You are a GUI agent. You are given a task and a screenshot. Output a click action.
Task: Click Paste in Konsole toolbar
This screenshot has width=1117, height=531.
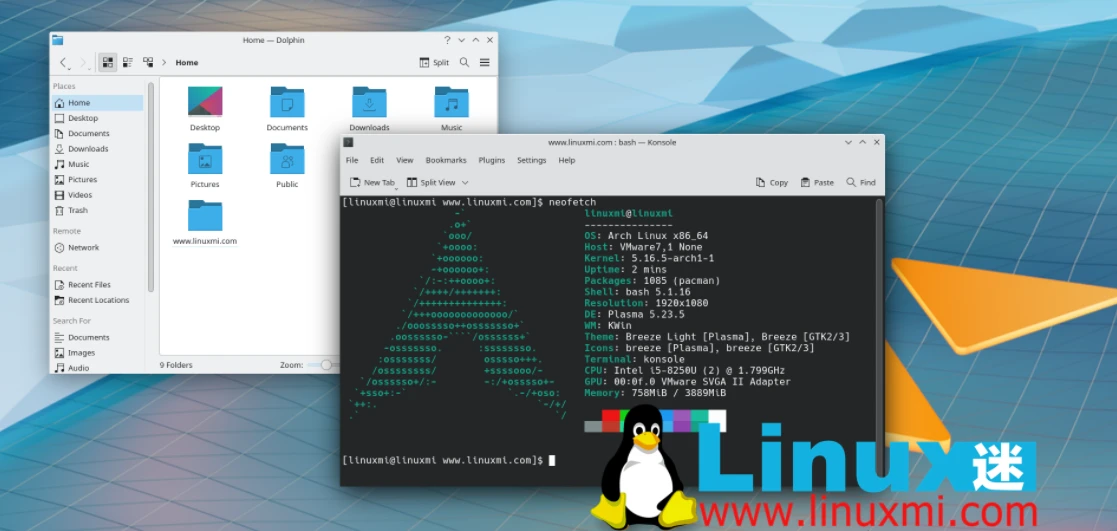coord(817,182)
